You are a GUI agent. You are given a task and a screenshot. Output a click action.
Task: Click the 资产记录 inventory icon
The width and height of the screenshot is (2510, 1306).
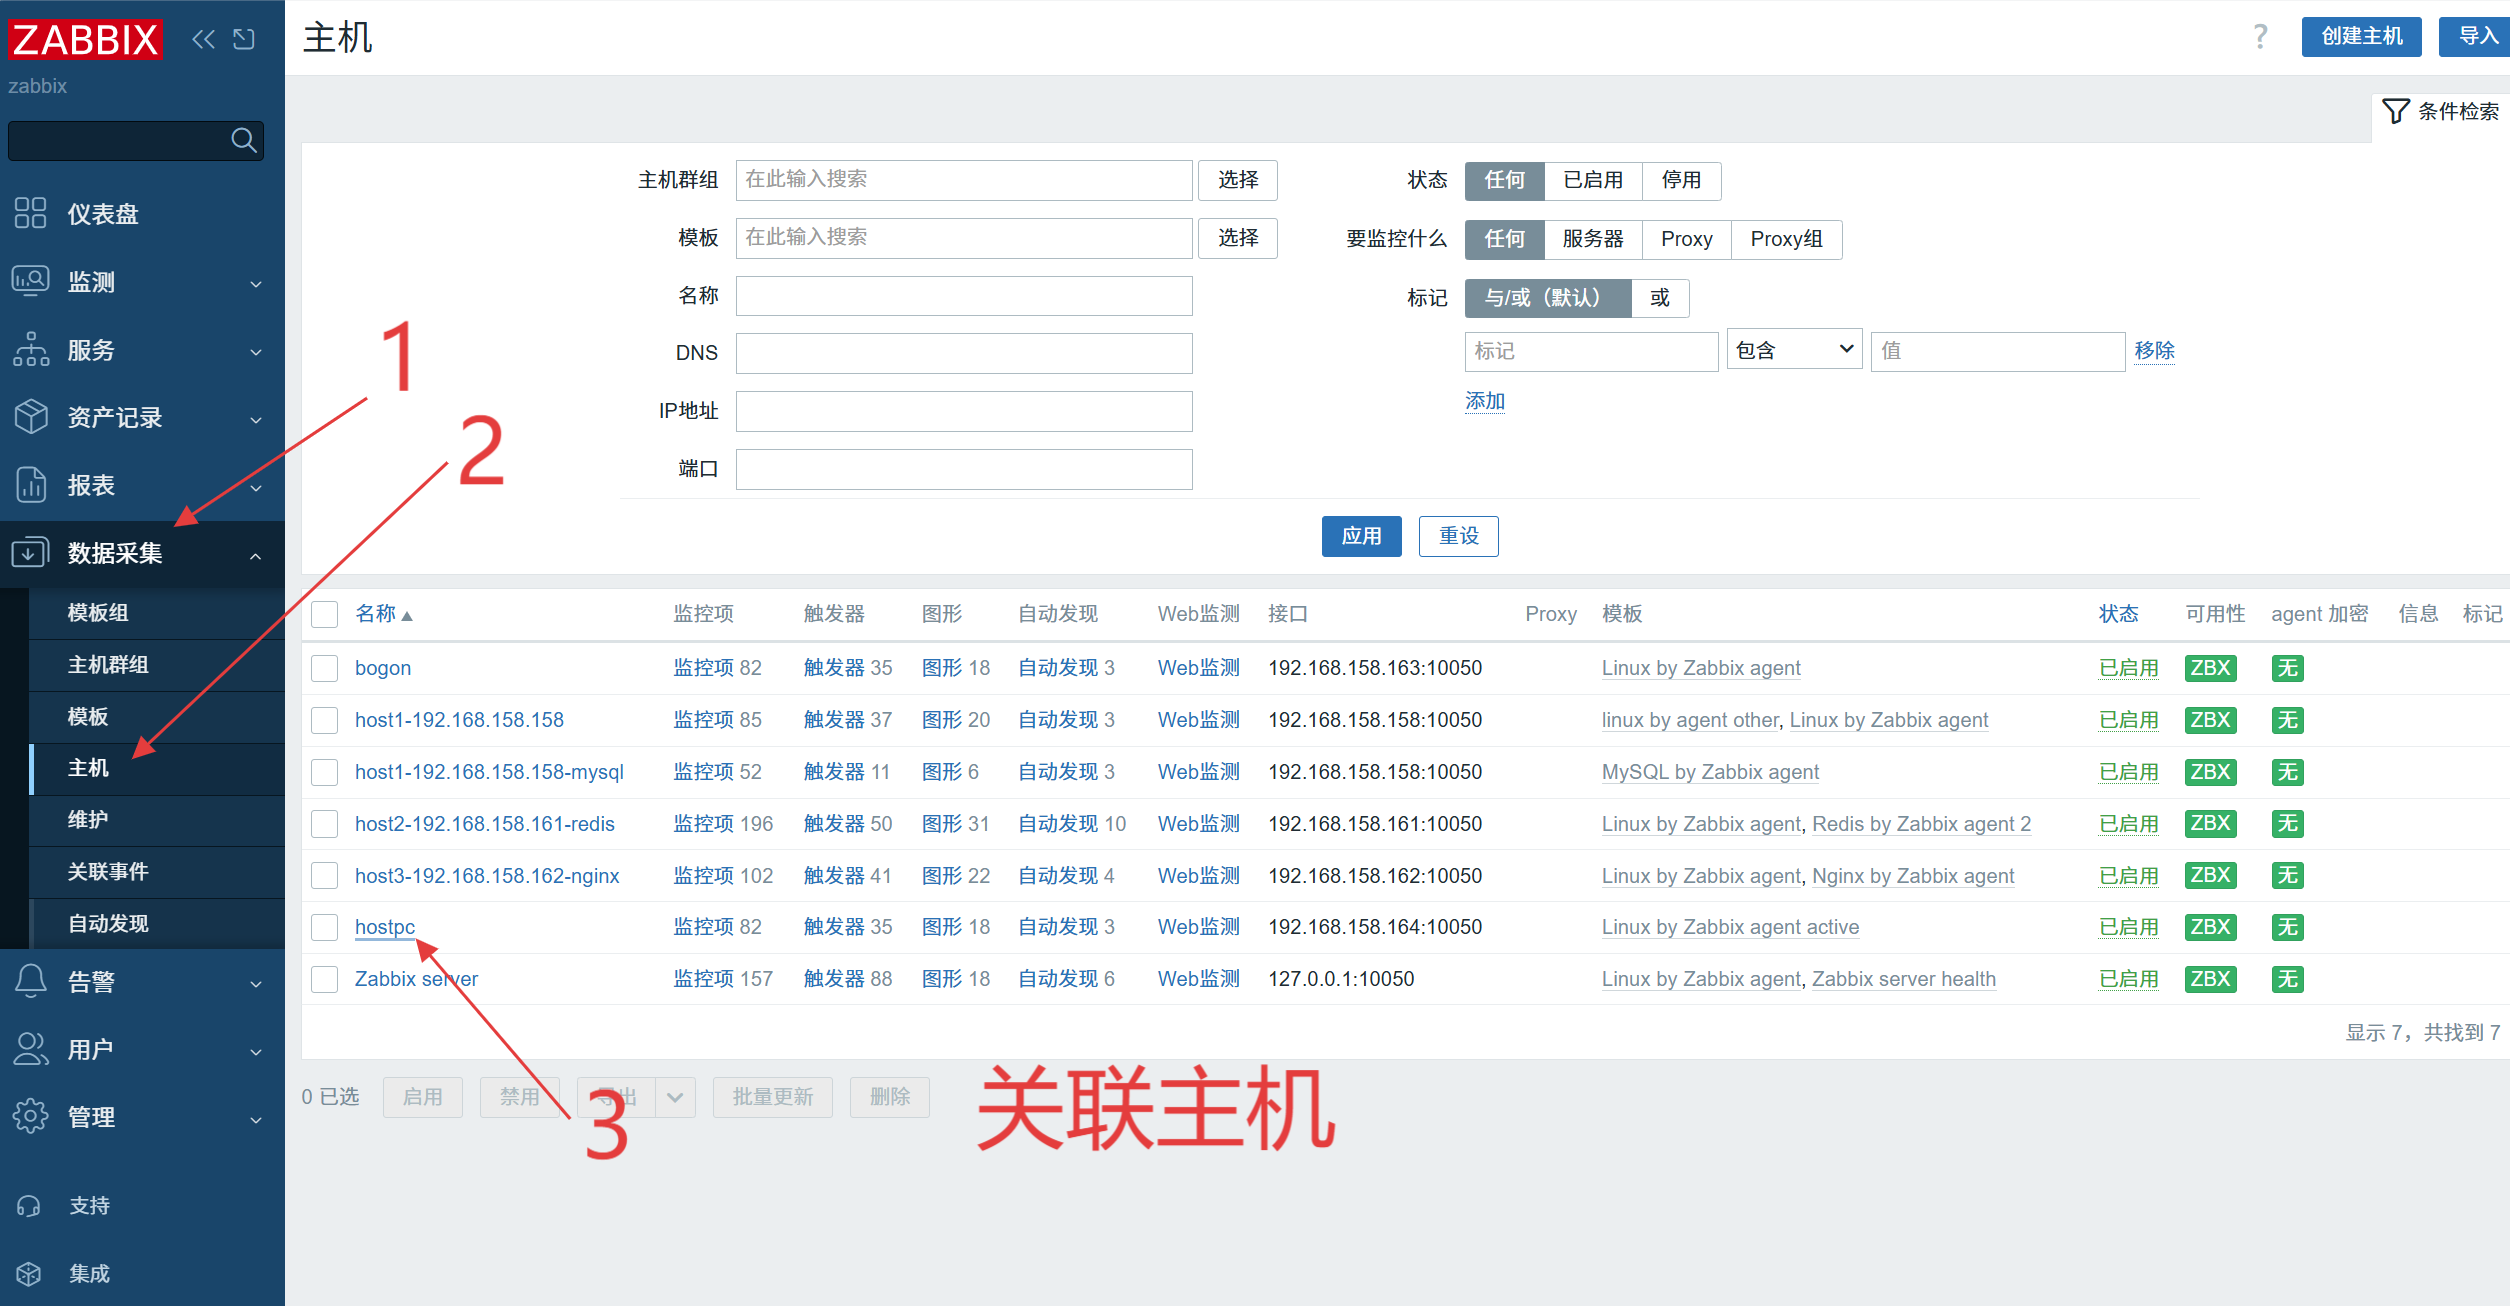pyautogui.click(x=31, y=417)
